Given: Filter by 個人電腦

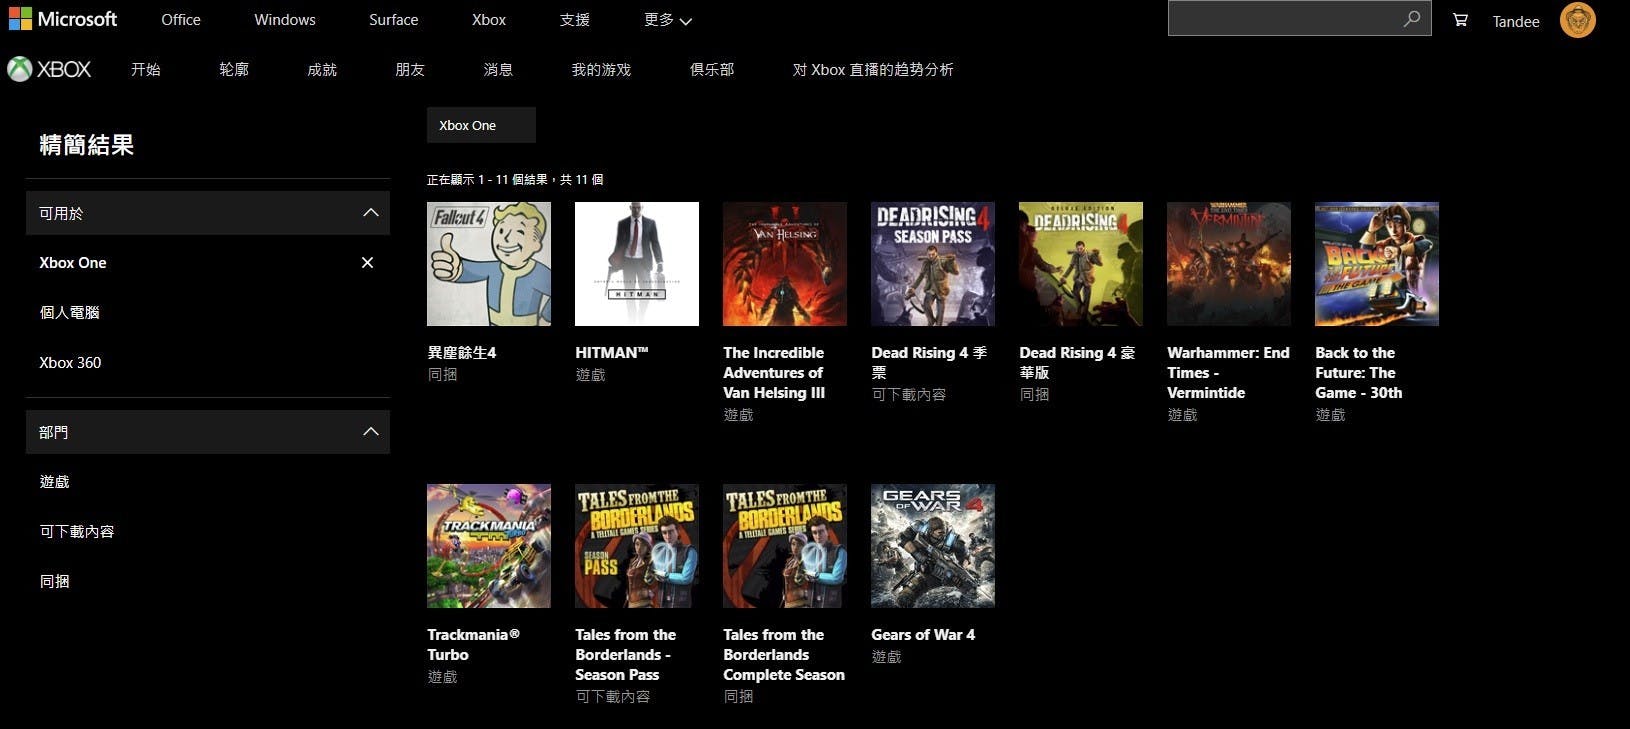Looking at the screenshot, I should (70, 312).
